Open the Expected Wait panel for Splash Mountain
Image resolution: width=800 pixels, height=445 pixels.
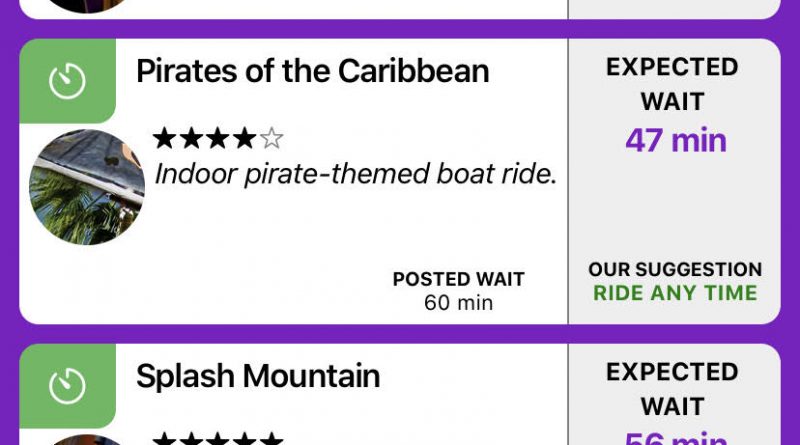[674, 394]
